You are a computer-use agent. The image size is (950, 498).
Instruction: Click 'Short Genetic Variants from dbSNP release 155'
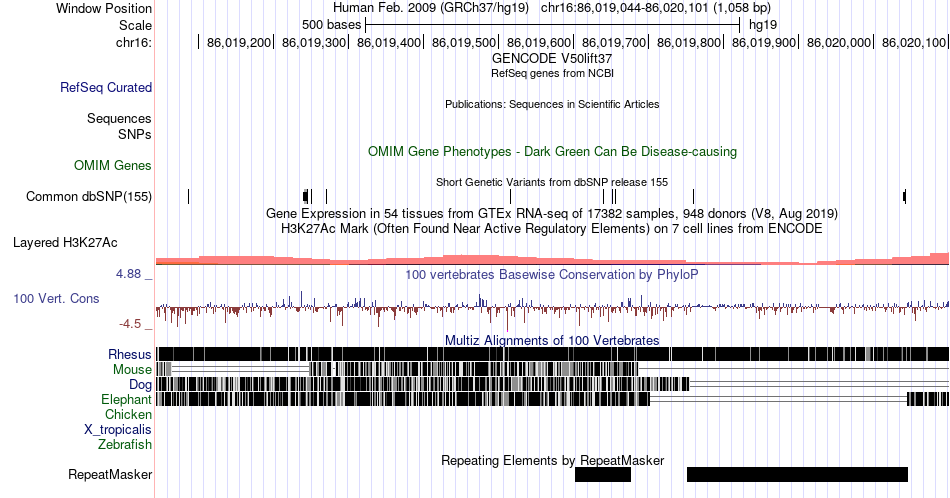(552, 182)
